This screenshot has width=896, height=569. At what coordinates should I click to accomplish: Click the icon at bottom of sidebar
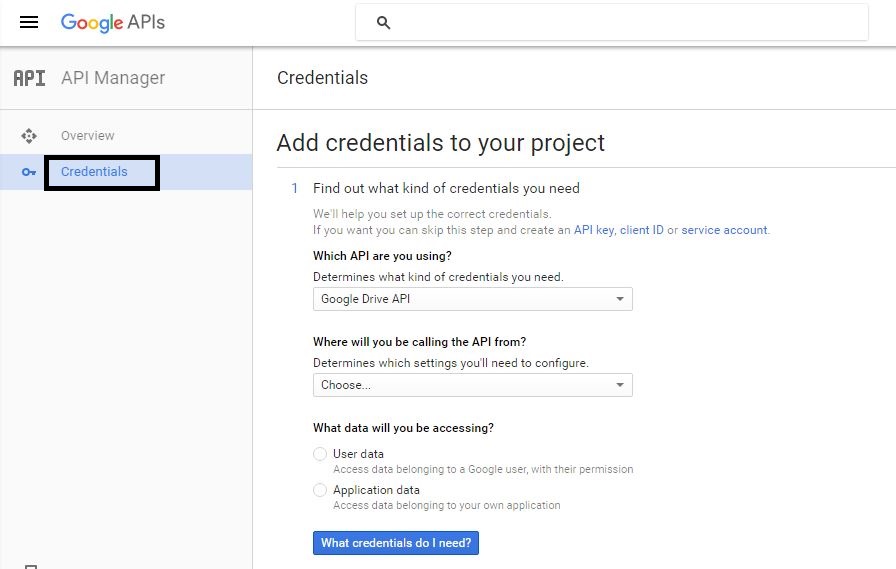pos(30,565)
